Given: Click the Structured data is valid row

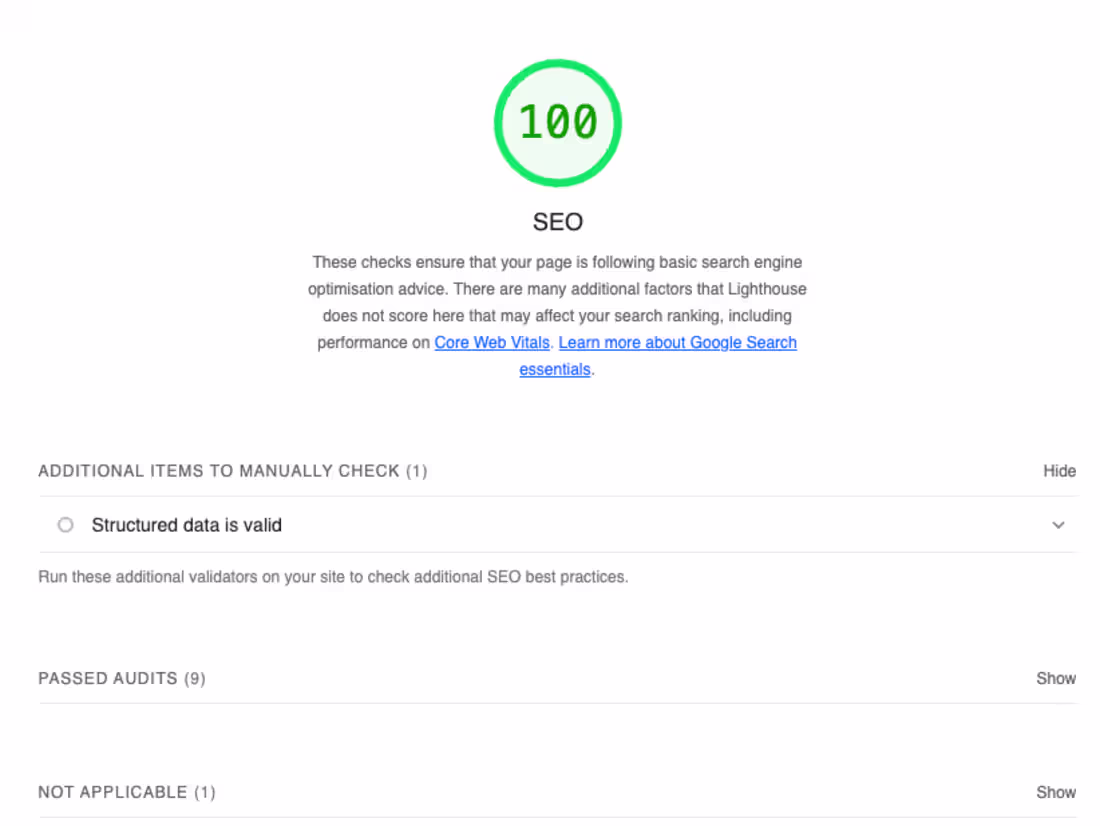Looking at the screenshot, I should pos(187,524).
